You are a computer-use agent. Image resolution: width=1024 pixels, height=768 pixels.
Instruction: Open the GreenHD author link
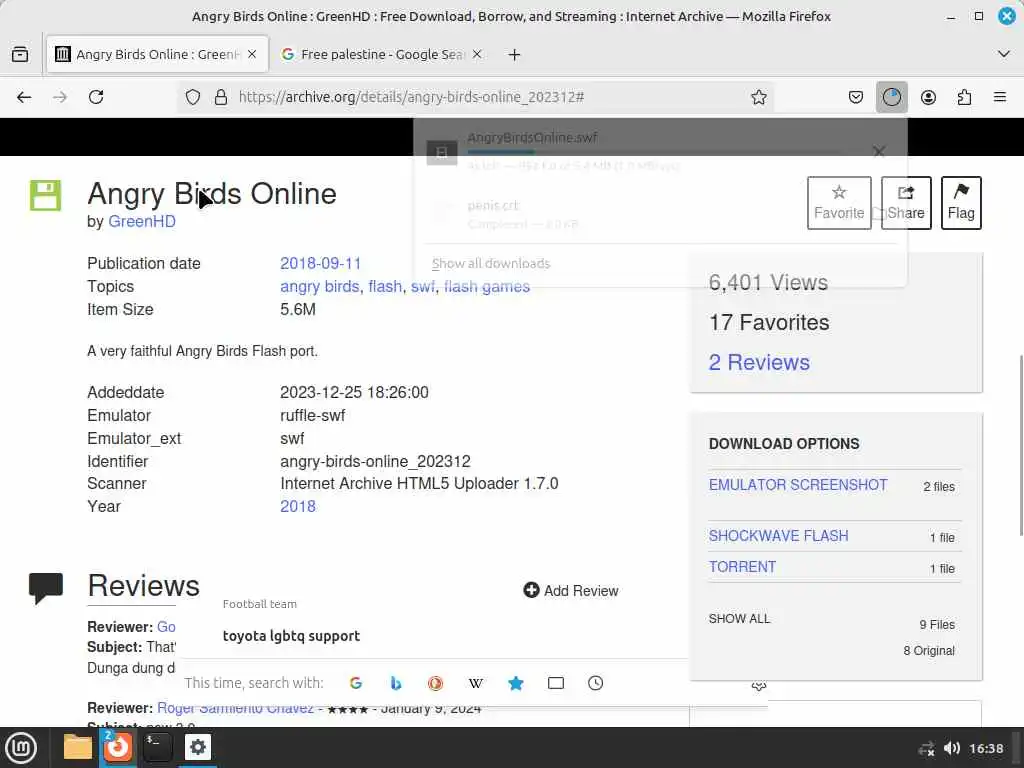(x=142, y=221)
